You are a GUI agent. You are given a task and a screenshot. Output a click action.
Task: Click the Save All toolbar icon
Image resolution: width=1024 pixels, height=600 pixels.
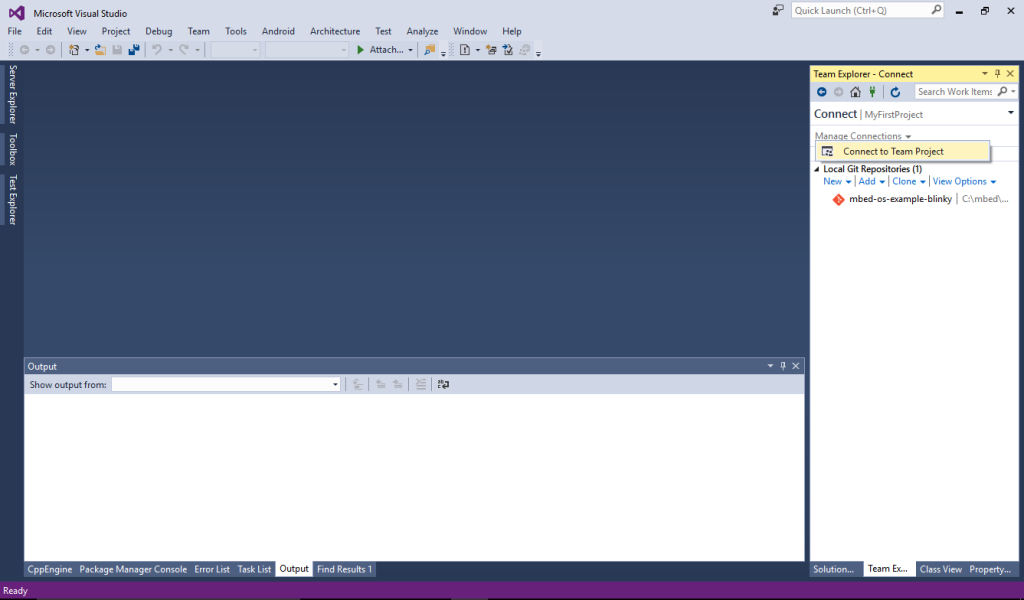134,49
